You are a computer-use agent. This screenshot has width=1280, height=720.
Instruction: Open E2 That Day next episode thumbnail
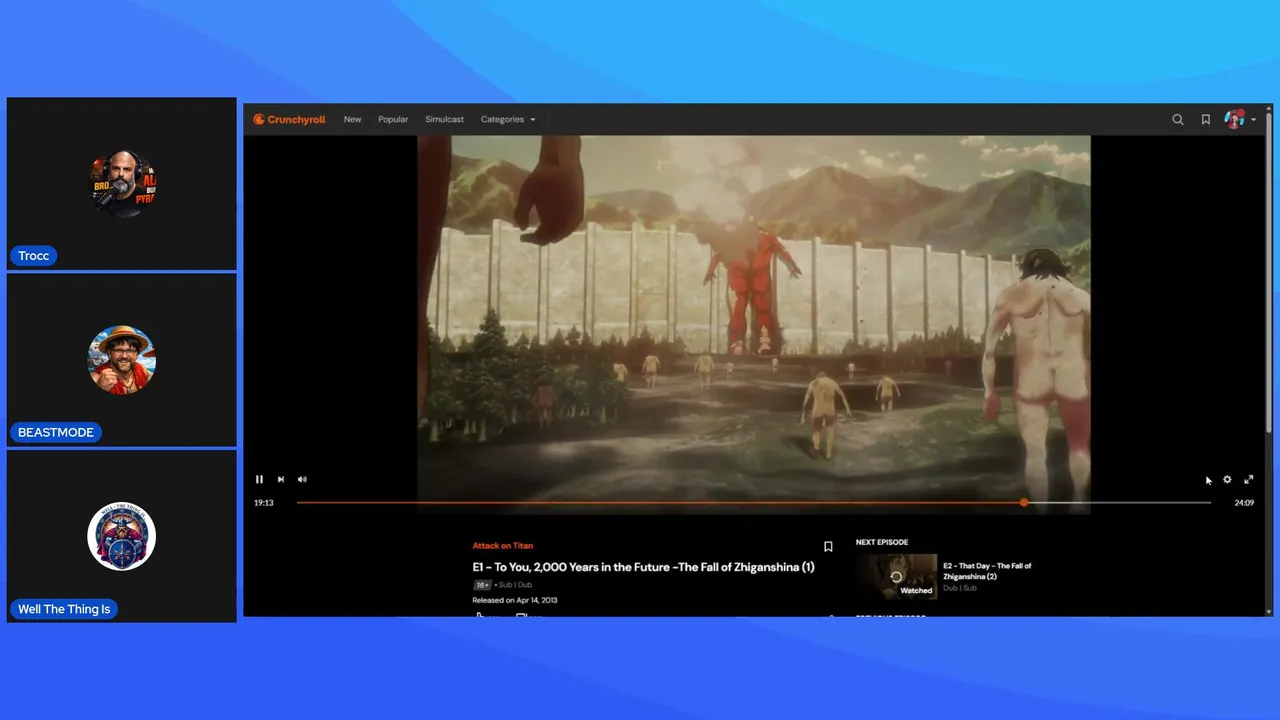click(896, 576)
